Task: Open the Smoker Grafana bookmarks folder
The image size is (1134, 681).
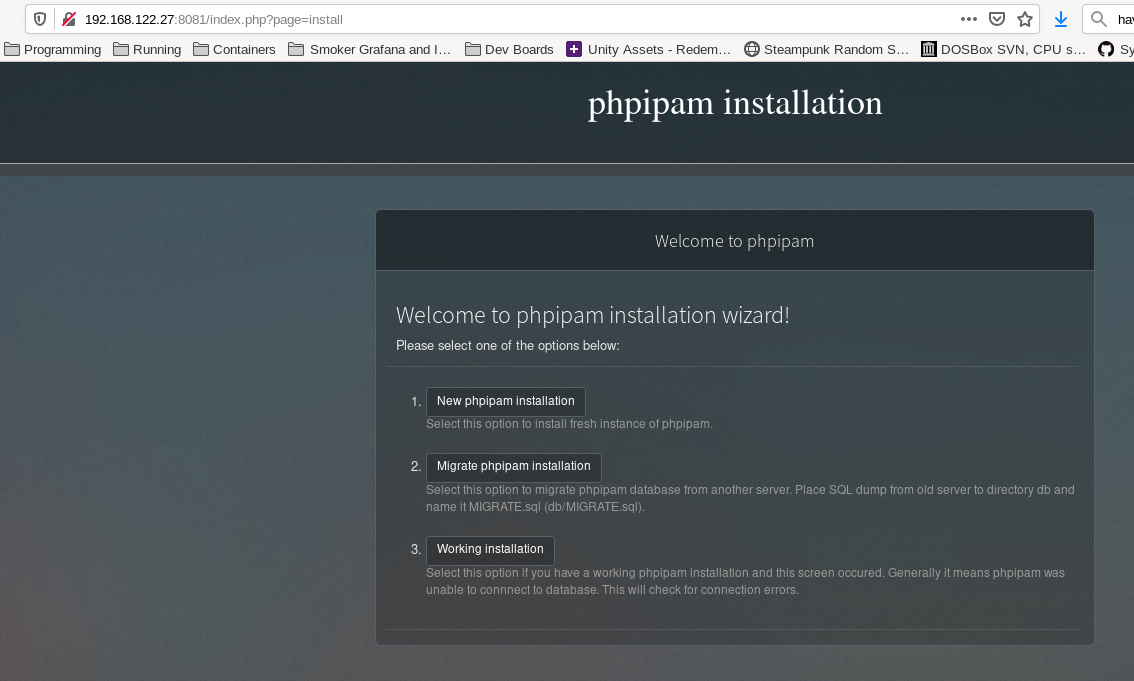Action: click(370, 49)
